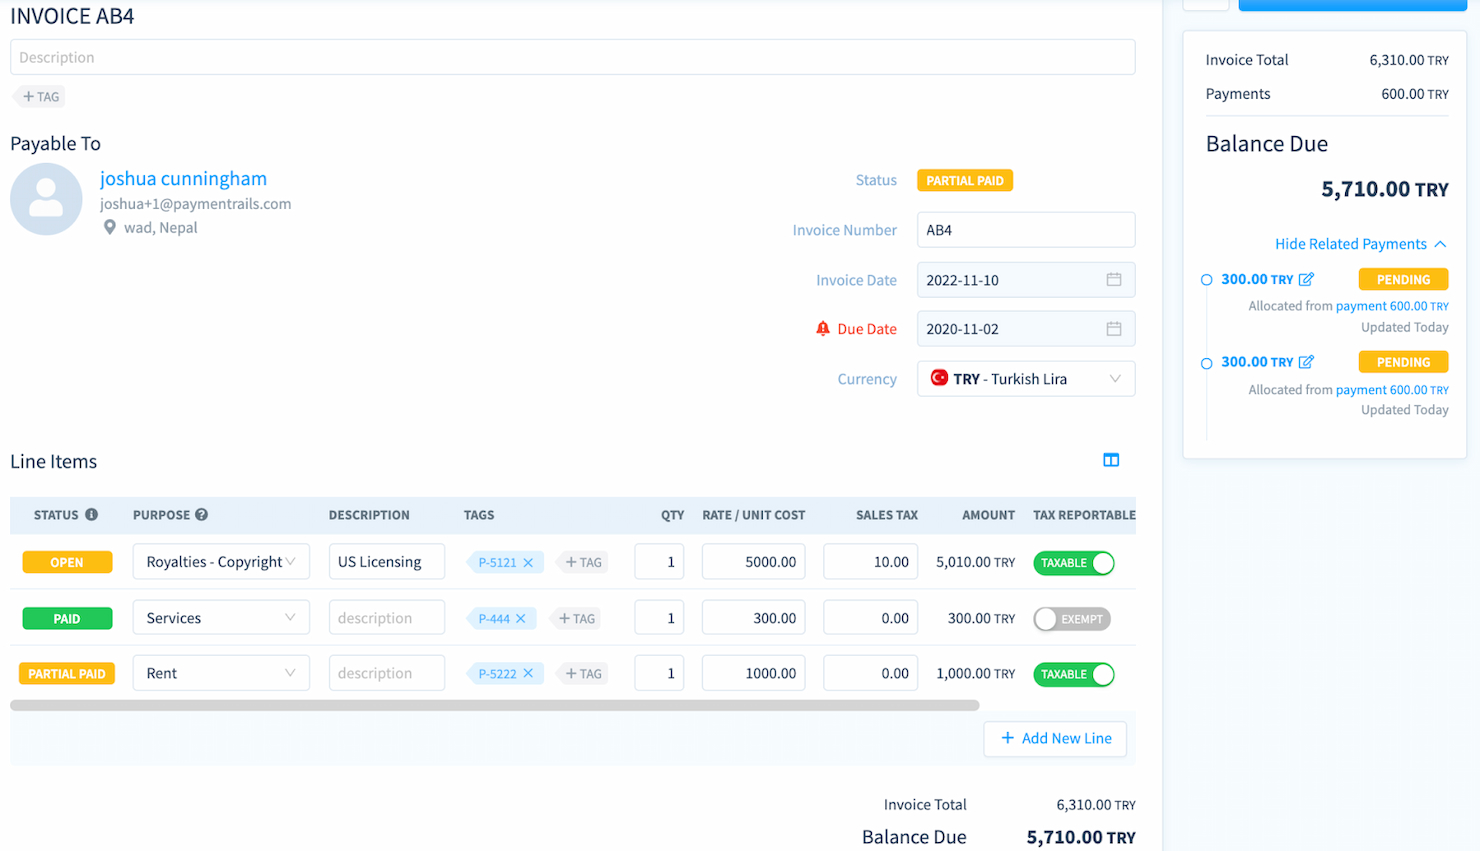Open the Royalties - Copyright purpose dropdown
Viewport: 1480px width, 851px height.
click(x=220, y=561)
